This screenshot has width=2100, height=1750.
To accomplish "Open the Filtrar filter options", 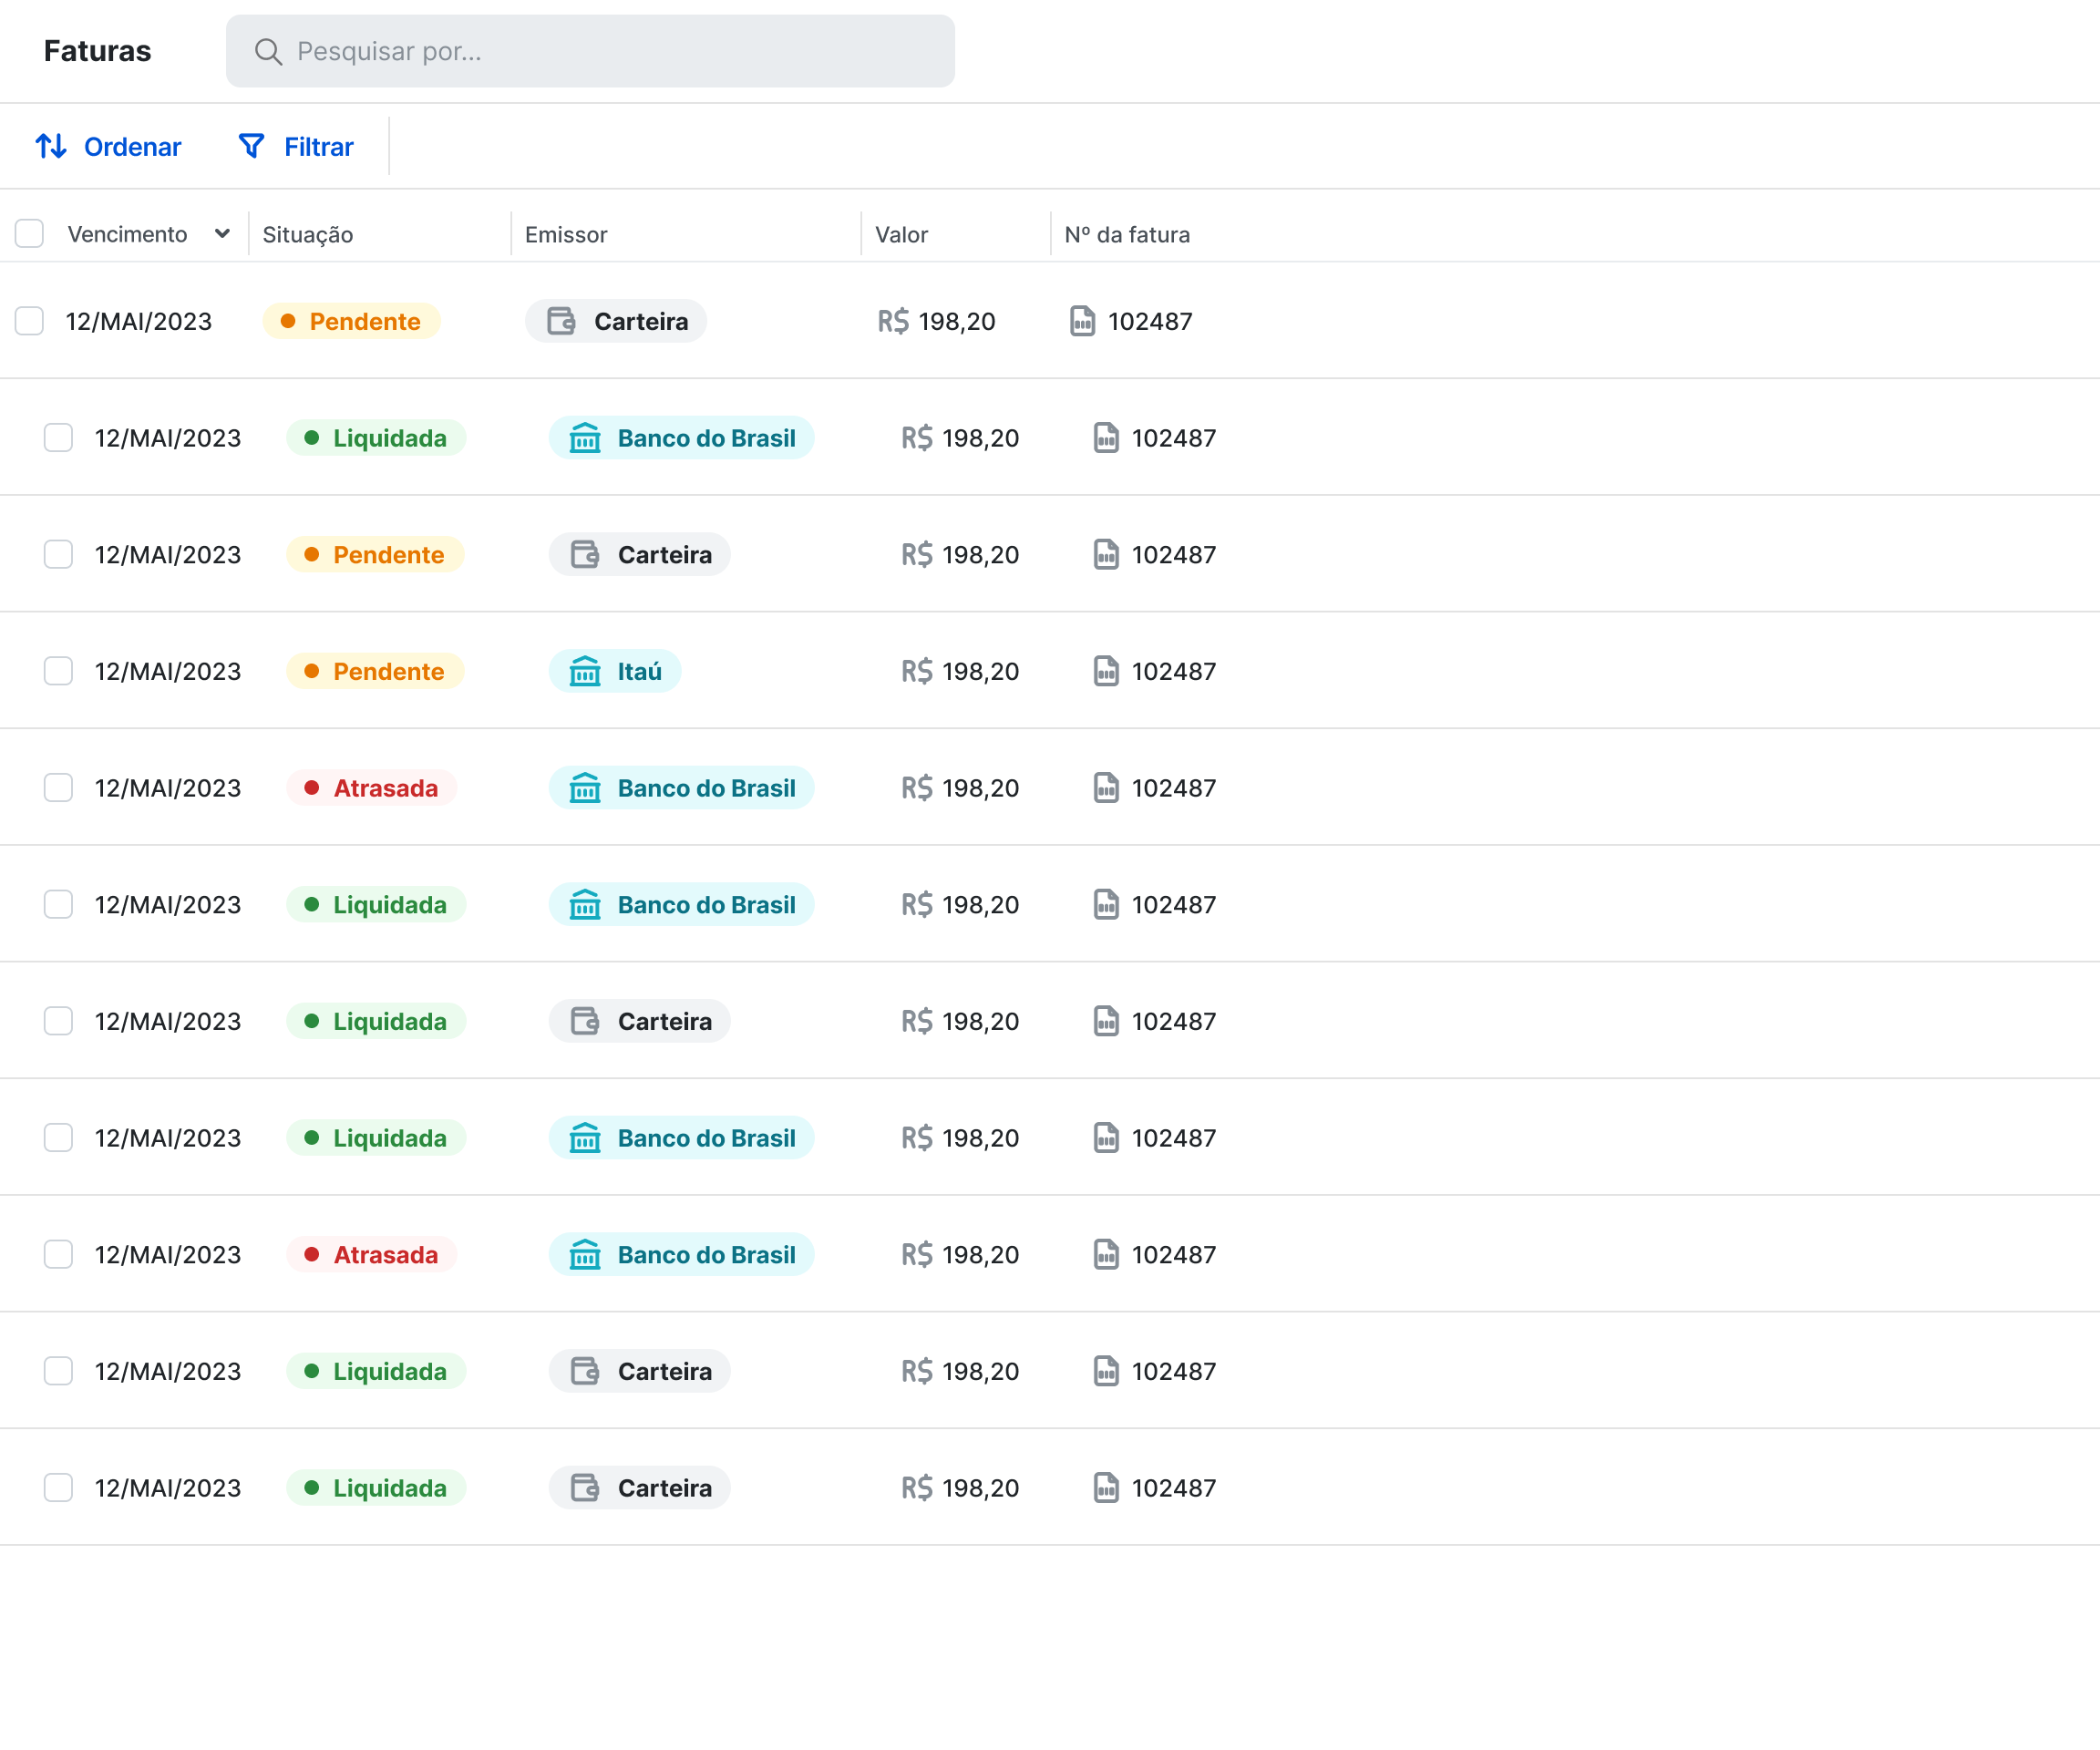I will [x=296, y=146].
